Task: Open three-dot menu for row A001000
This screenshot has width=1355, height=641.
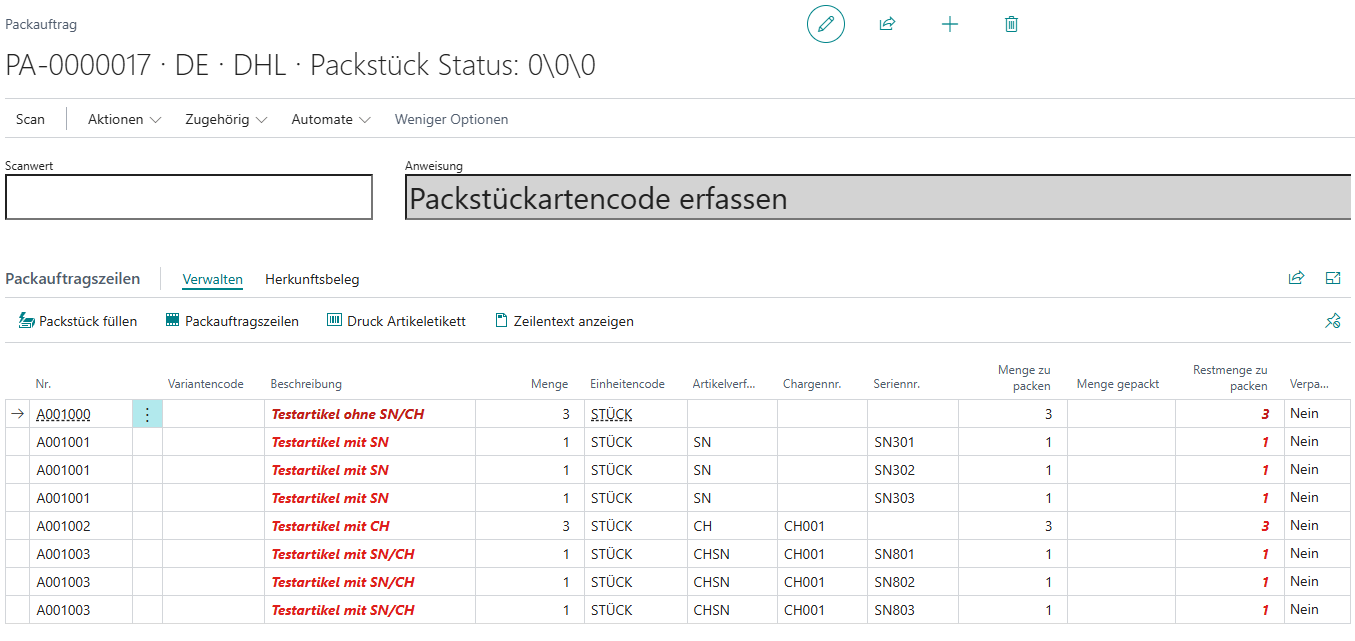Action: tap(147, 414)
